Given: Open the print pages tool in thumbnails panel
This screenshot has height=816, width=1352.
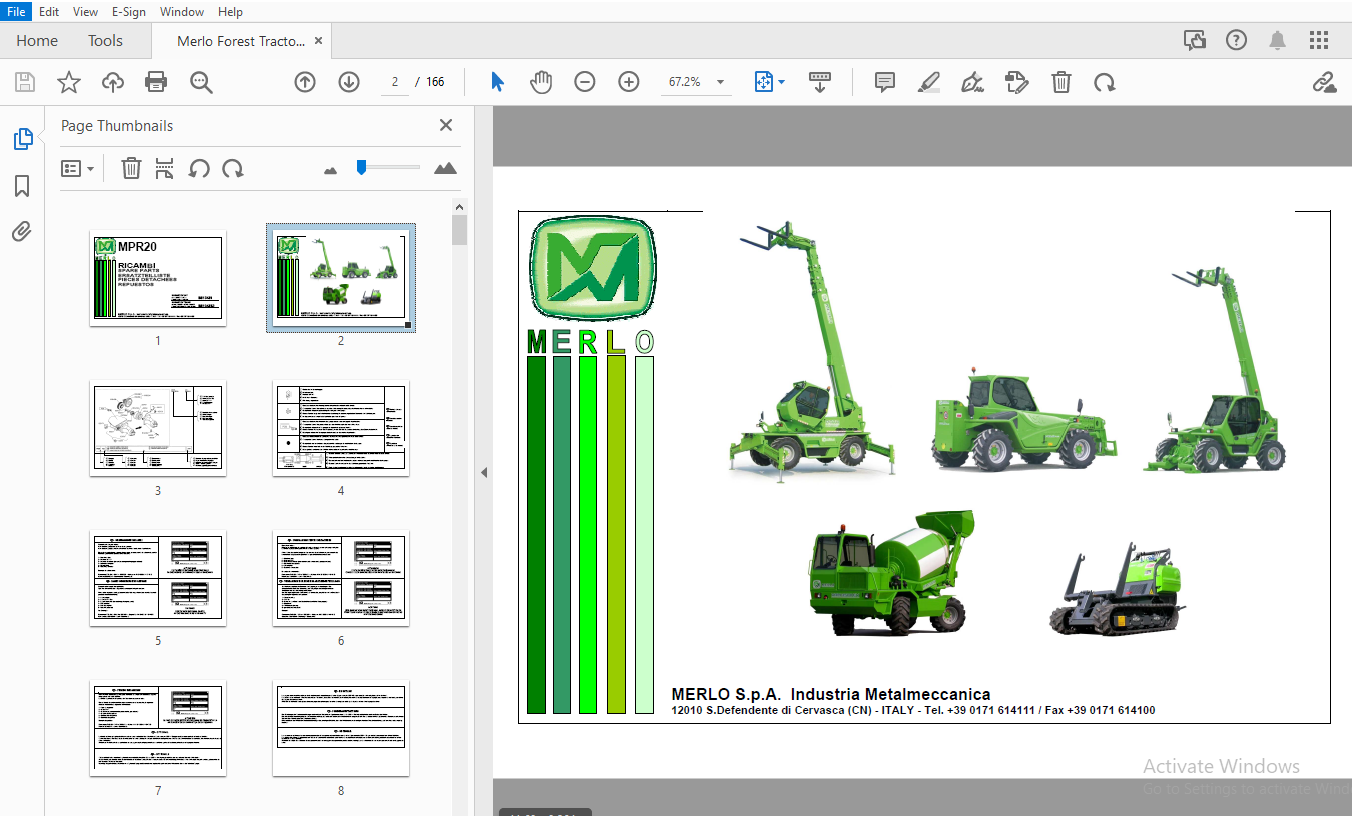Looking at the screenshot, I should pyautogui.click(x=165, y=169).
